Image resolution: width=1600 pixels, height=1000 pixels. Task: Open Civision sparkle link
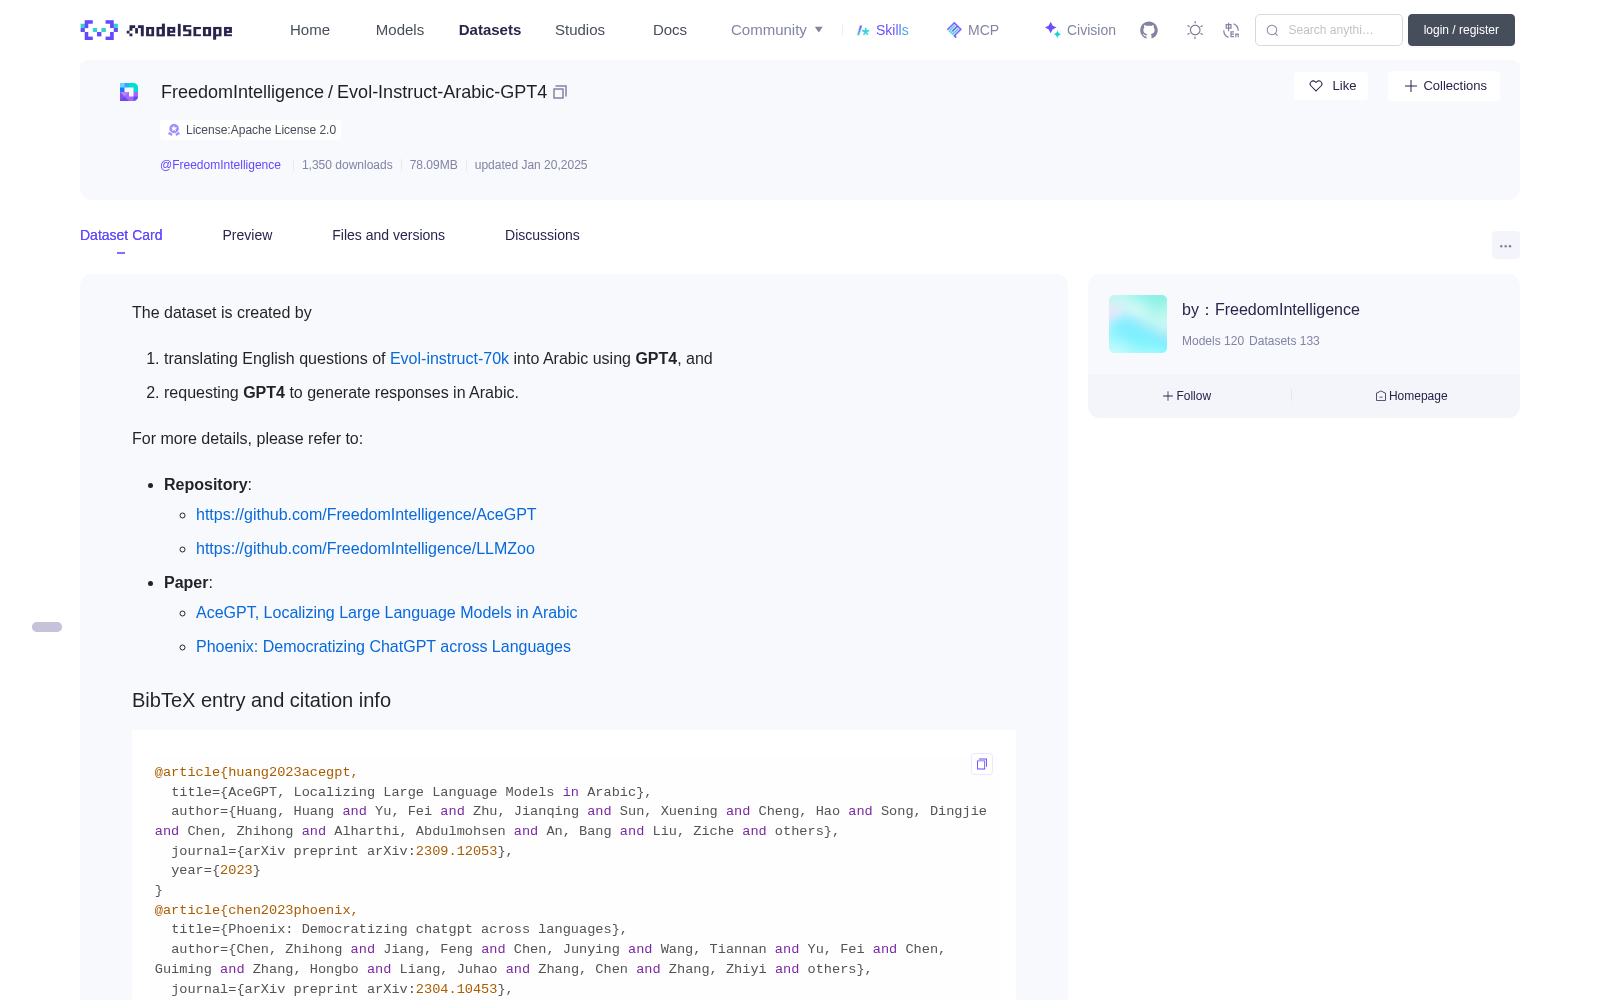[1080, 30]
